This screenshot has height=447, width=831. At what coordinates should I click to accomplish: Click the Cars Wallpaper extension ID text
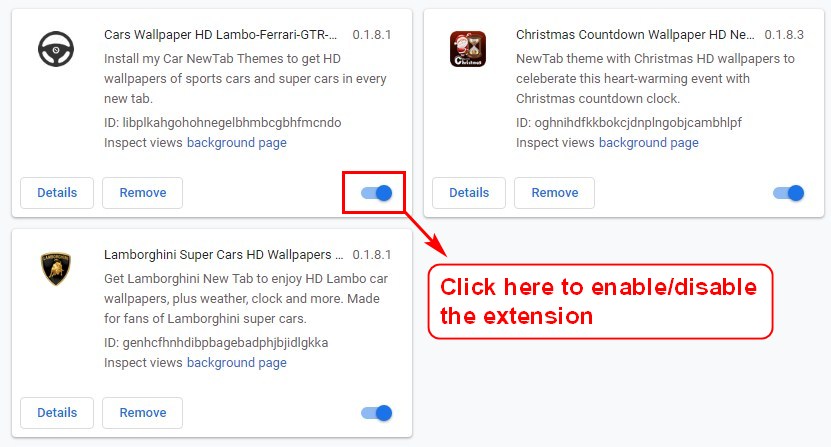[223, 122]
